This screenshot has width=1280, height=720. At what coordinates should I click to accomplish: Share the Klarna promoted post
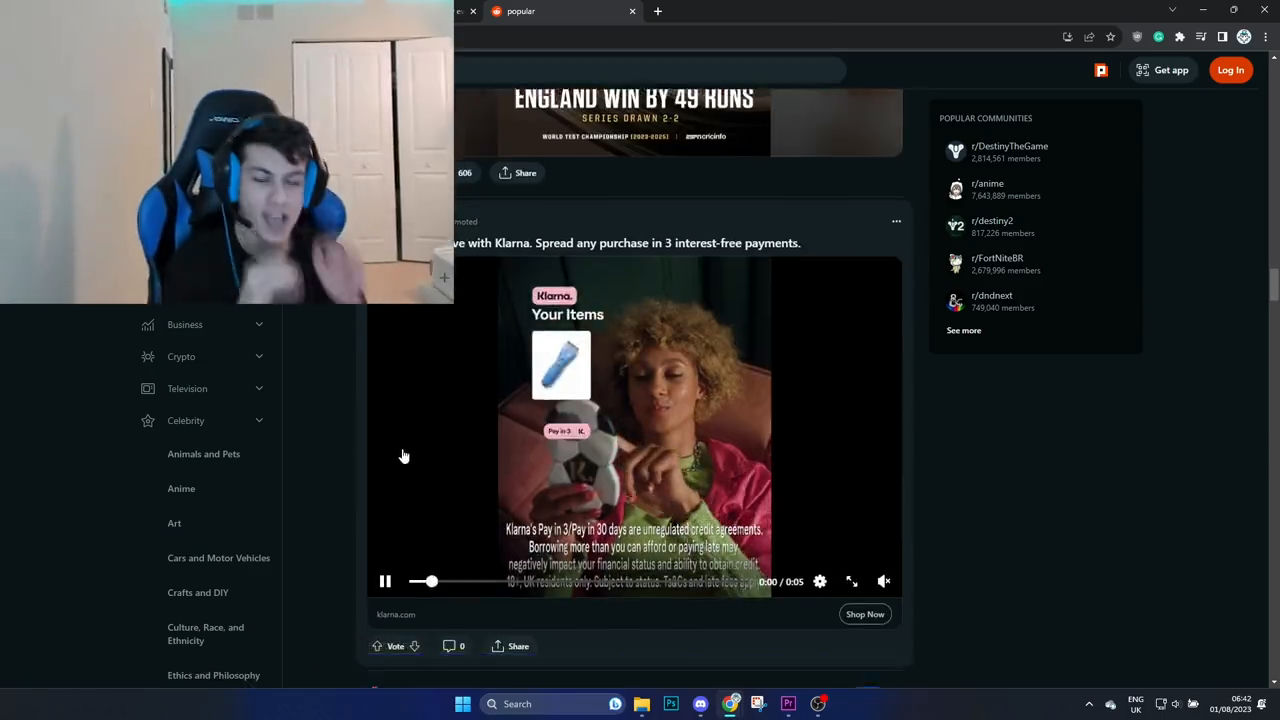click(510, 646)
